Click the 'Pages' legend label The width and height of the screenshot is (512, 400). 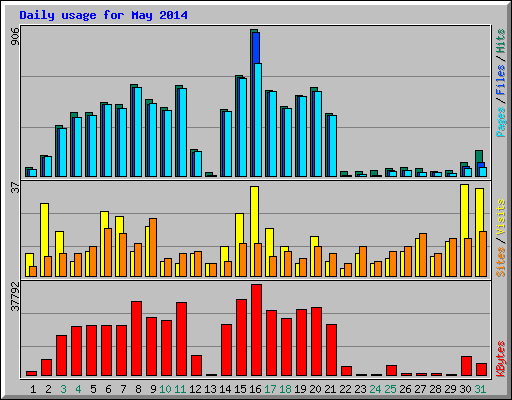pyautogui.click(x=500, y=122)
